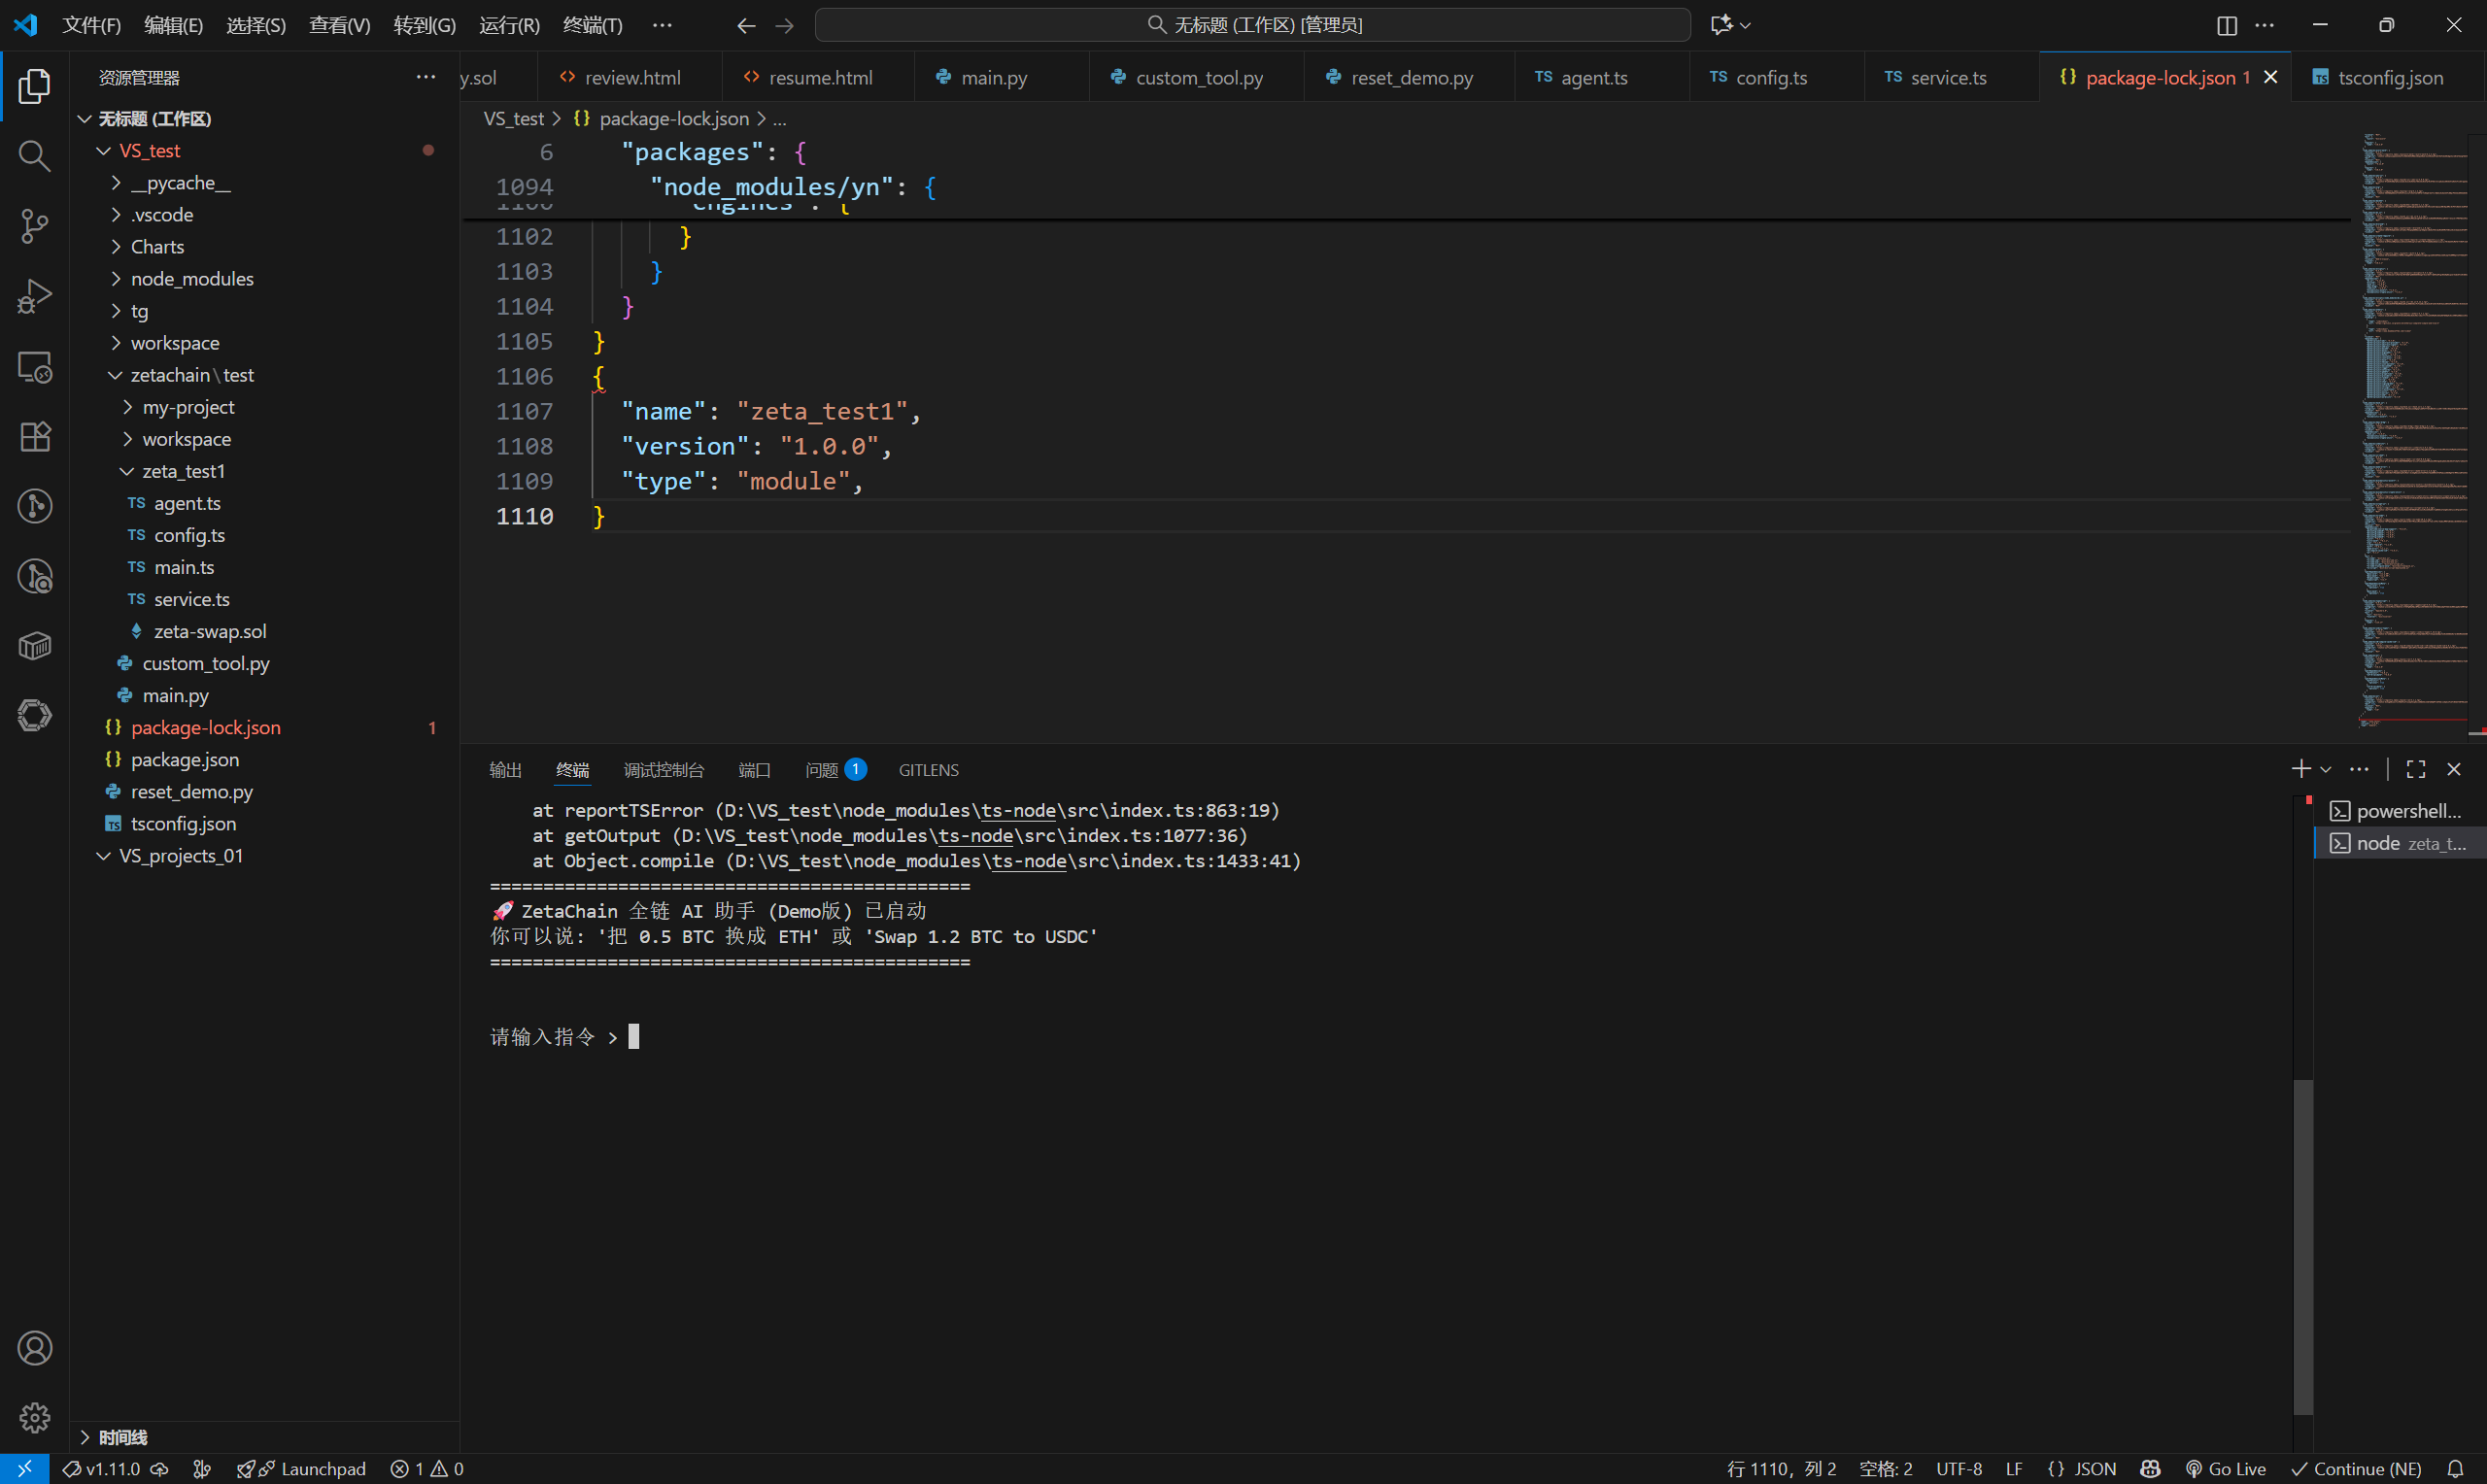The height and width of the screenshot is (1484, 2487).
Task: Go back with the navigation arrow
Action: 746,25
